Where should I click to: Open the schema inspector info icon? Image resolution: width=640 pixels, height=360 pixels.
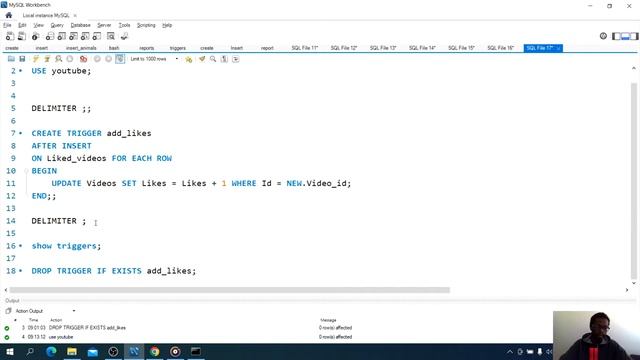(x=36, y=36)
